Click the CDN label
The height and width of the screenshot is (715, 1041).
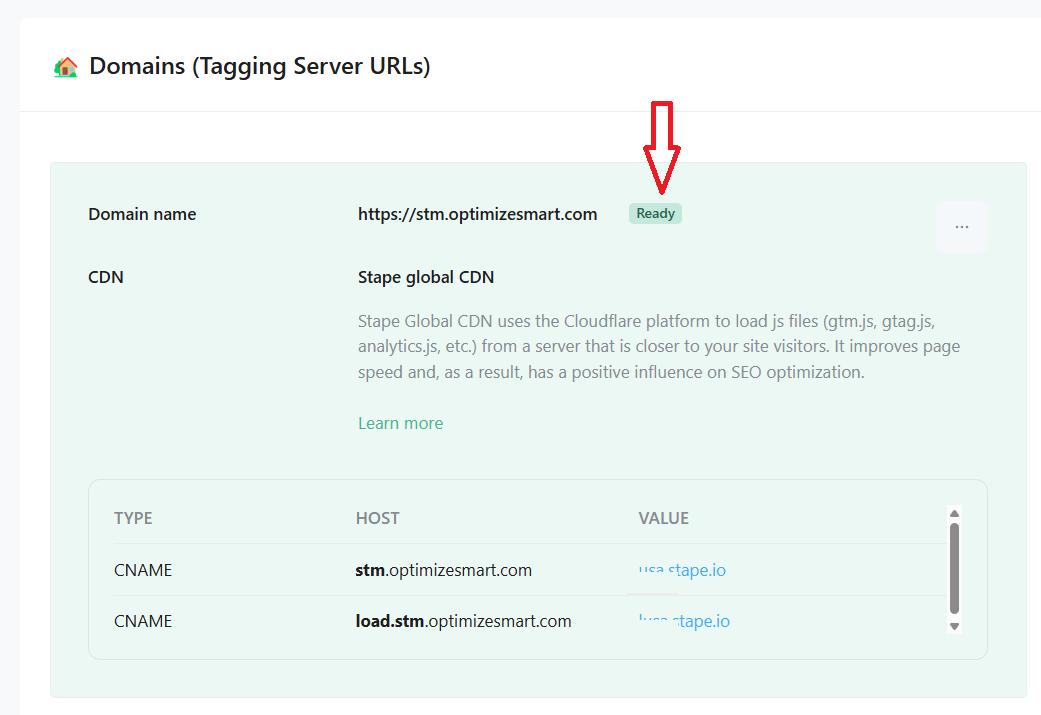pos(106,277)
